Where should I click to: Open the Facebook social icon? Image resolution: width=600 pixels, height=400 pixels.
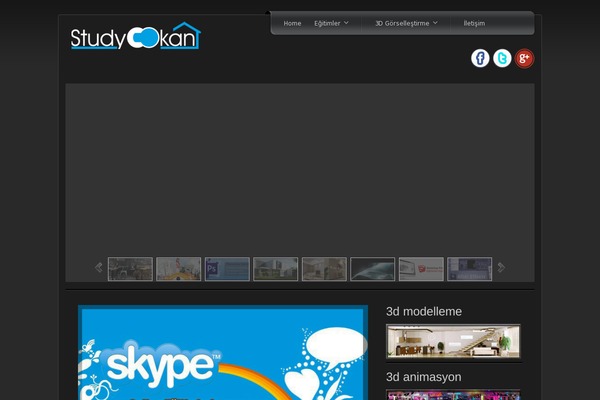480,58
